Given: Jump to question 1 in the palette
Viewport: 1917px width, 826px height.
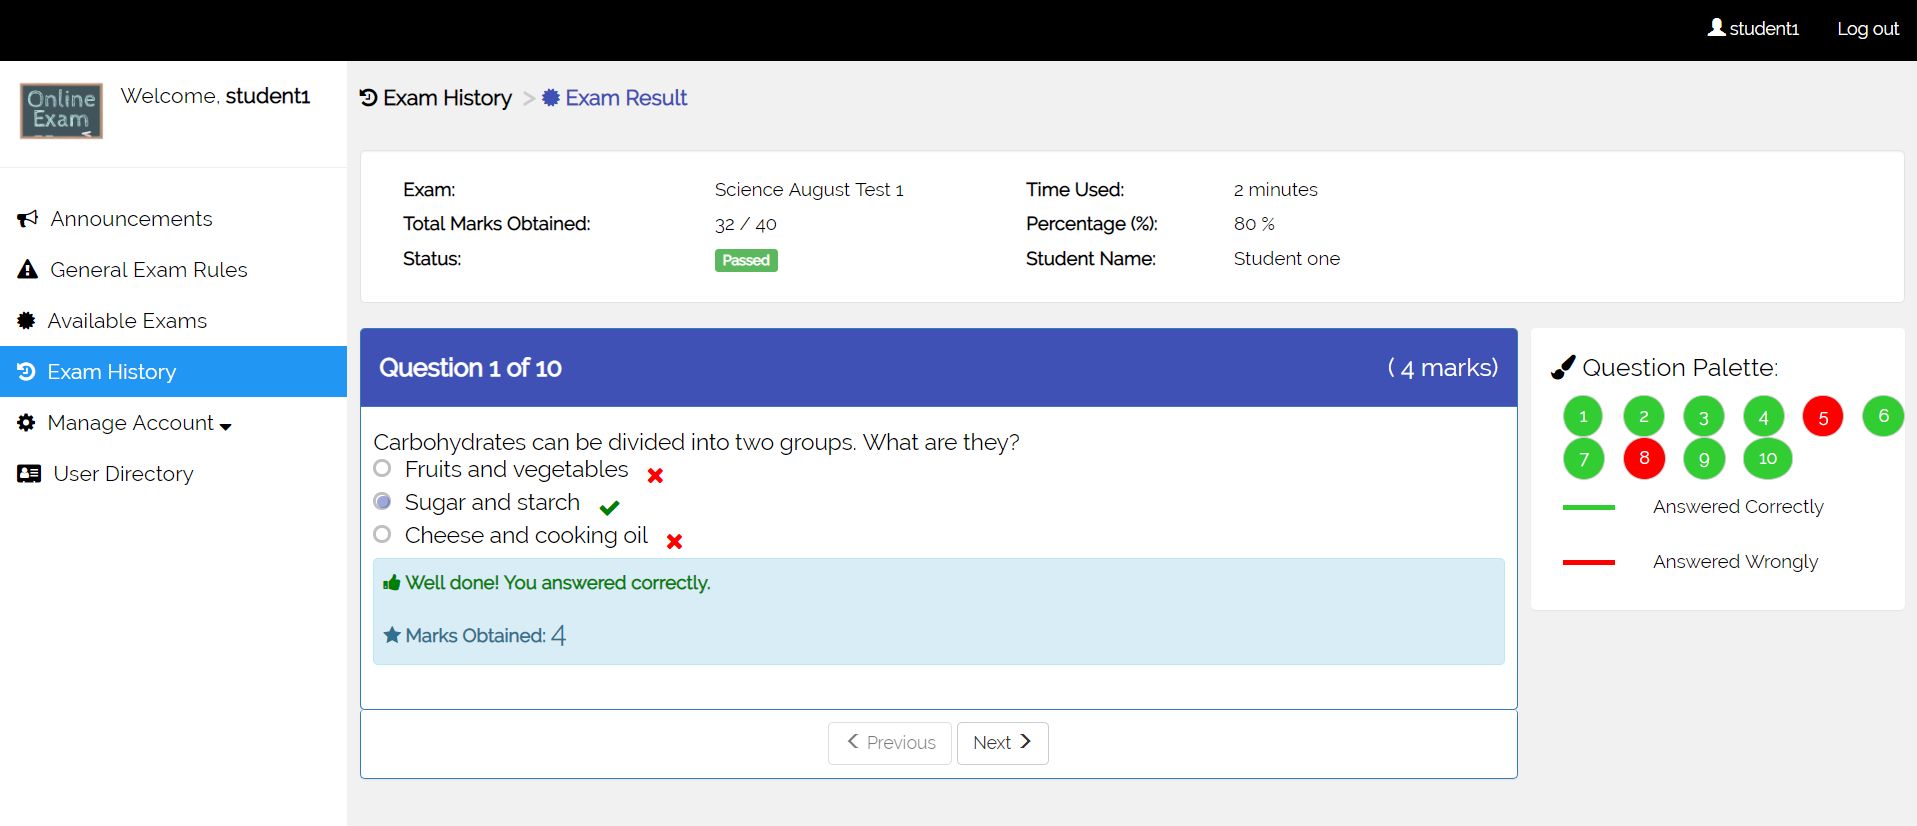Looking at the screenshot, I should pos(1583,417).
